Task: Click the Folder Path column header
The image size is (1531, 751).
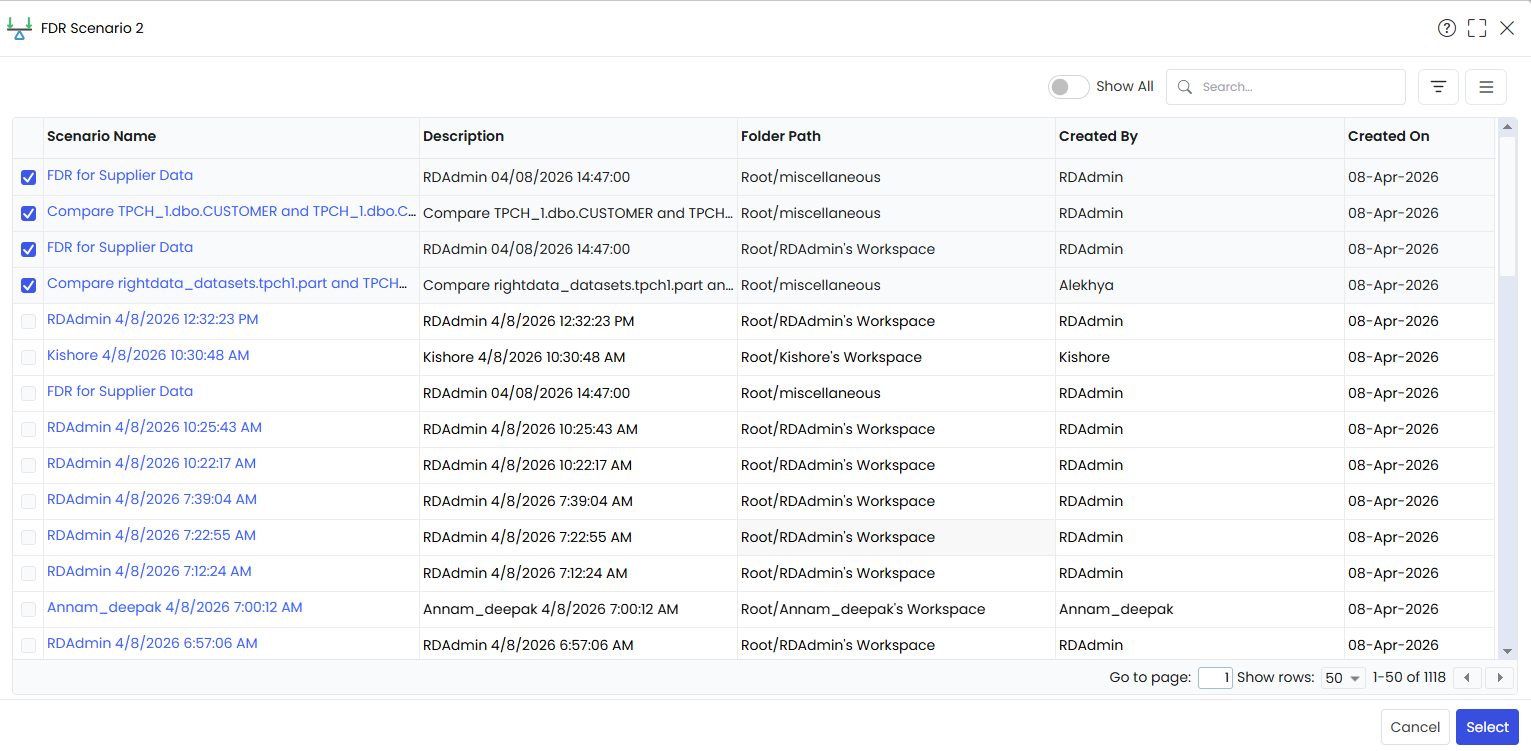Action: [780, 136]
